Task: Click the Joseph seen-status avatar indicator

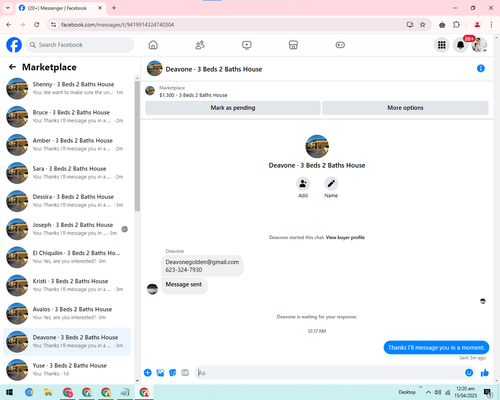Action: tap(125, 229)
